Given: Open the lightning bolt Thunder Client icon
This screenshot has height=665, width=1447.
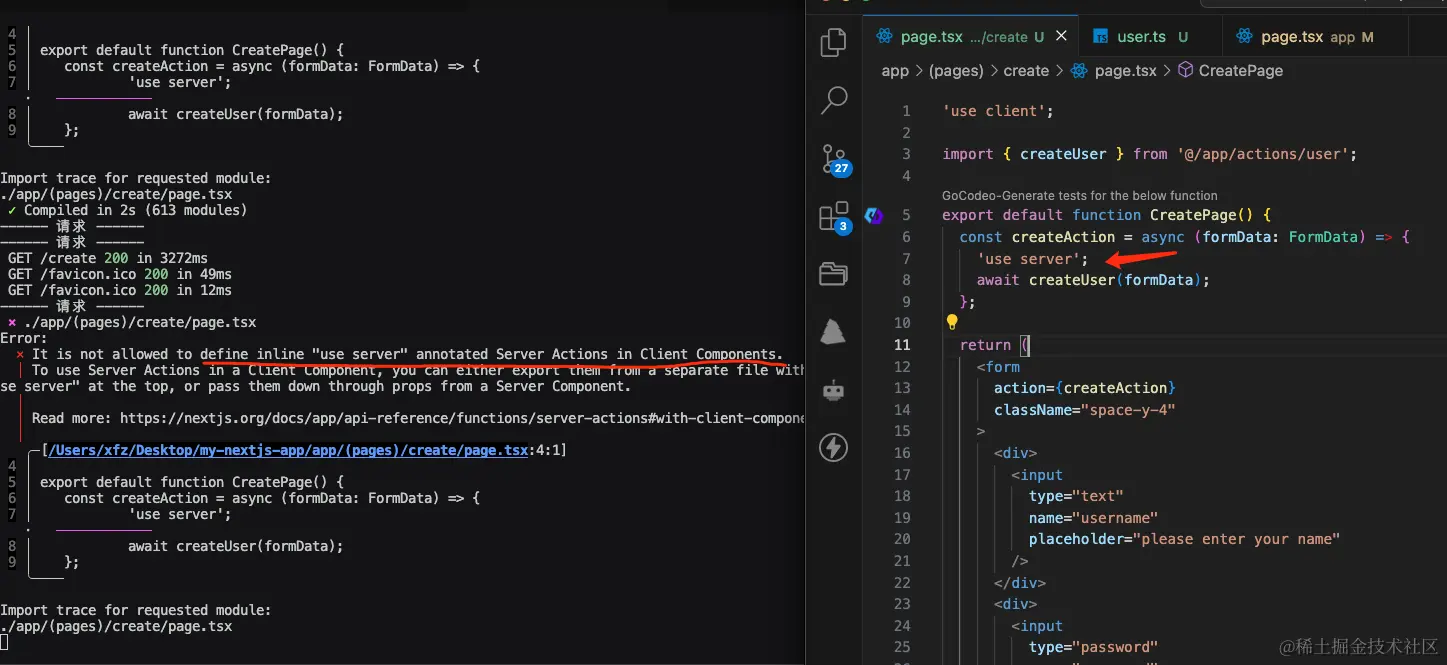Looking at the screenshot, I should point(833,447).
